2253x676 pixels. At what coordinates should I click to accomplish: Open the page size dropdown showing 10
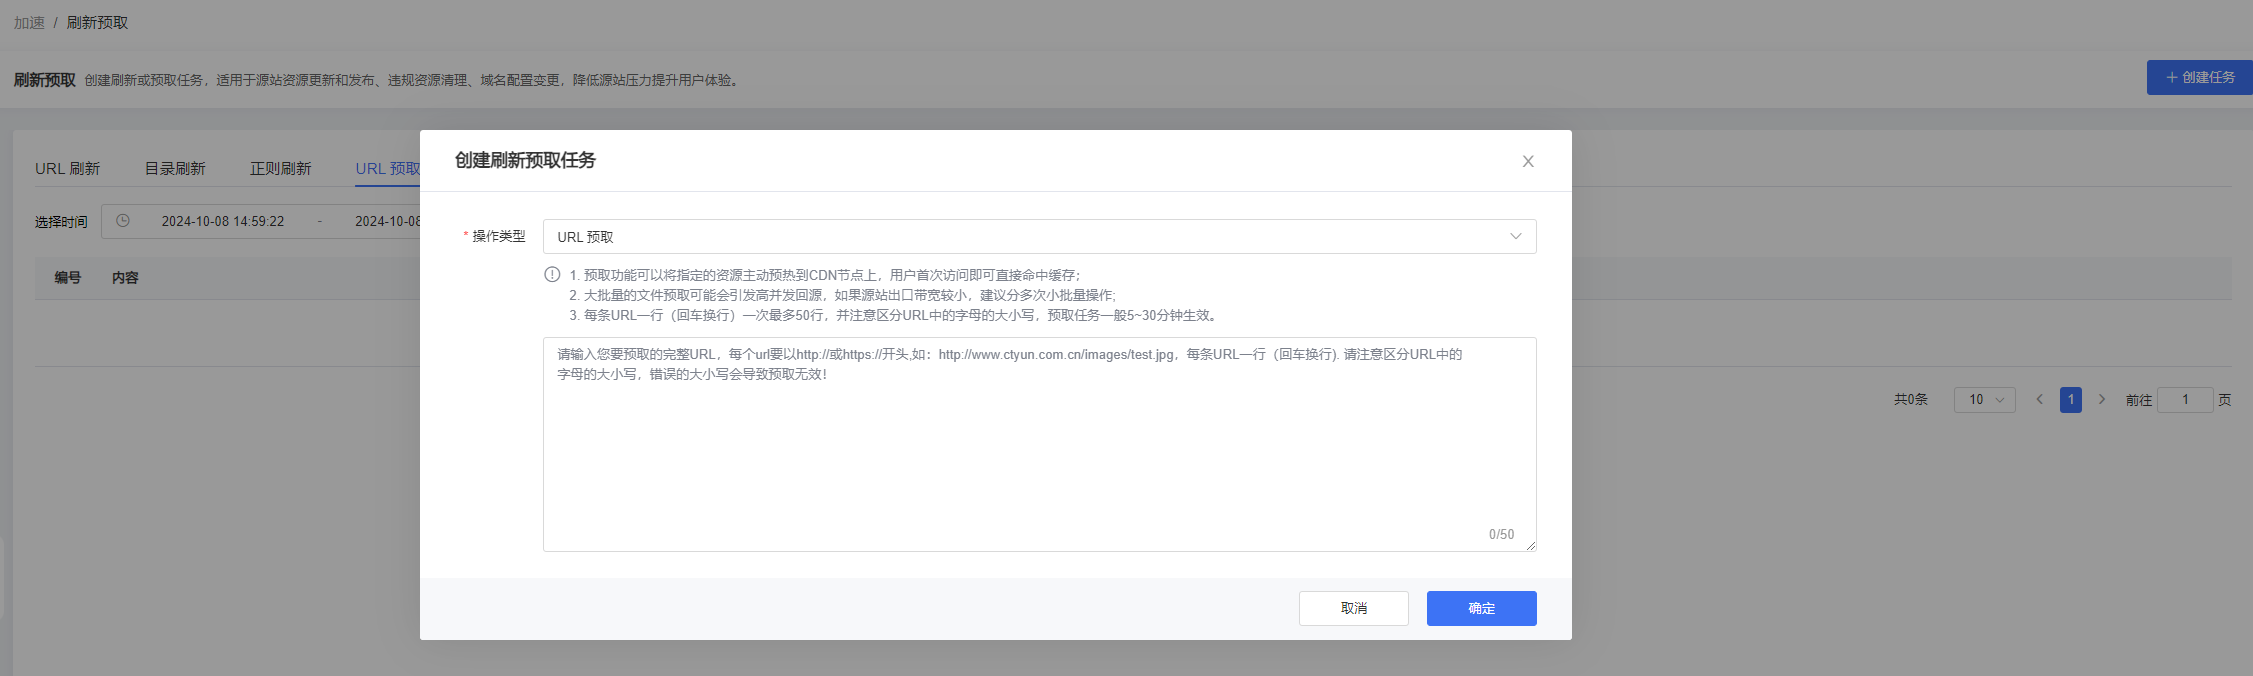click(1984, 400)
